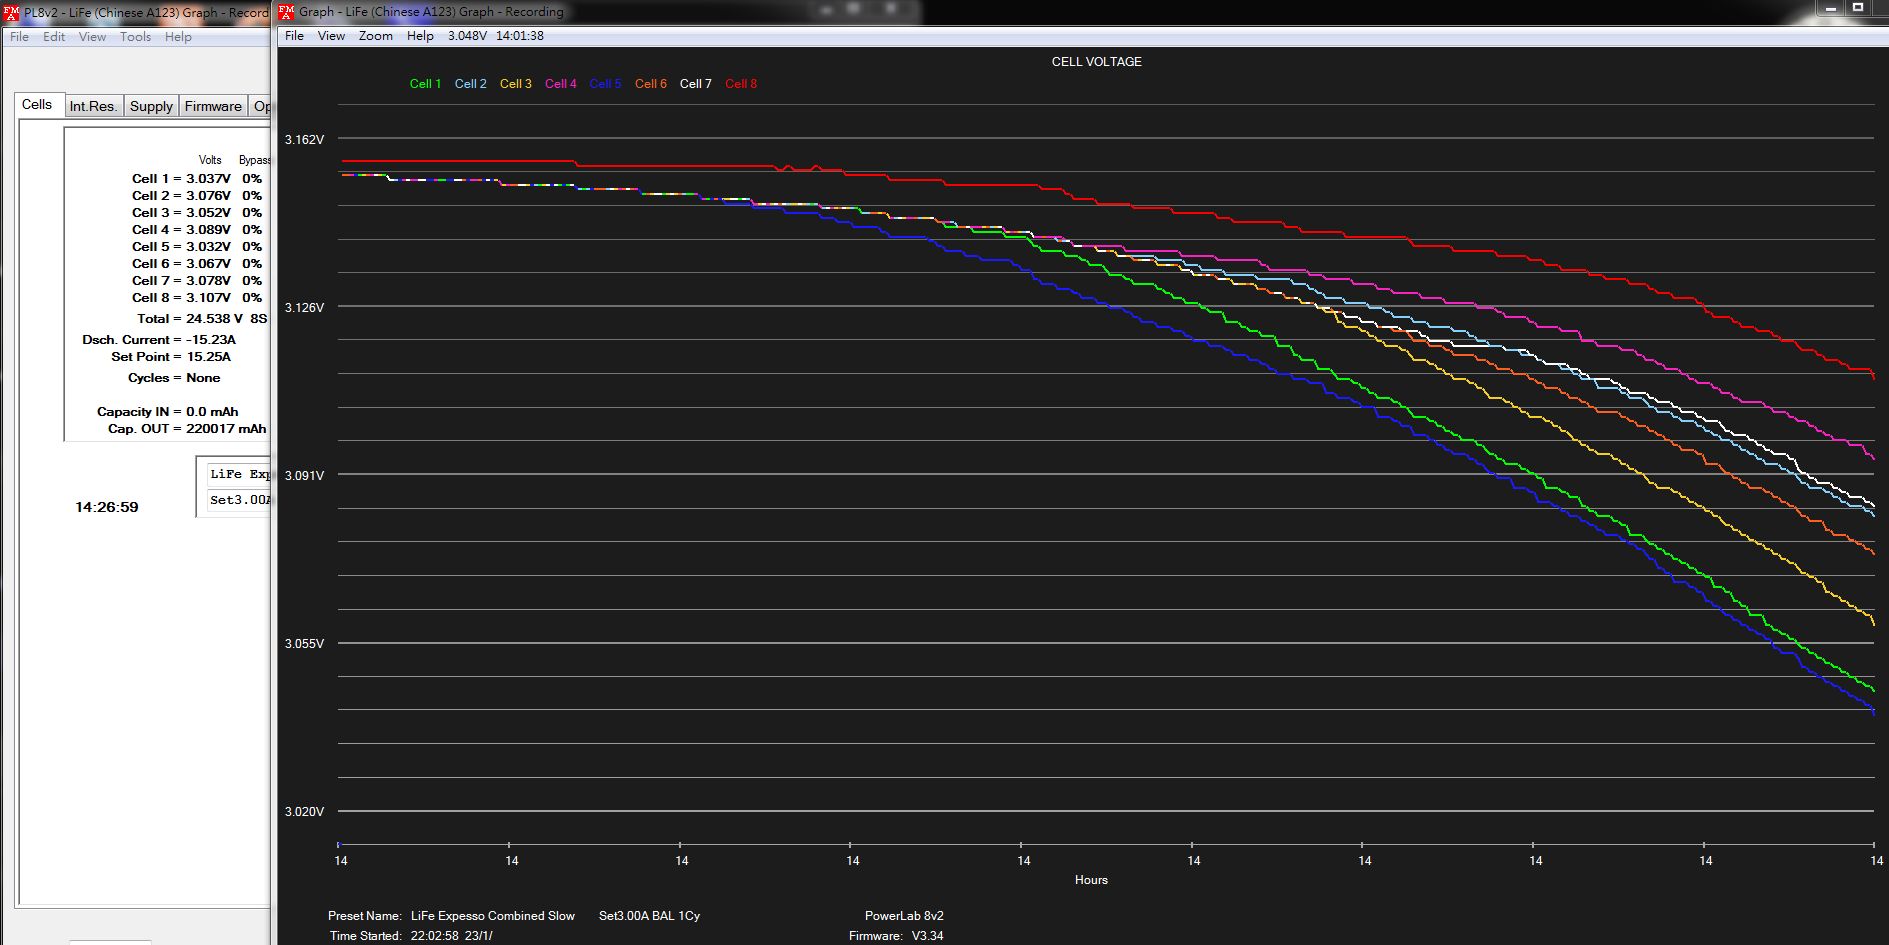Open the Firmware tab
Image resolution: width=1889 pixels, height=945 pixels.
tap(213, 106)
